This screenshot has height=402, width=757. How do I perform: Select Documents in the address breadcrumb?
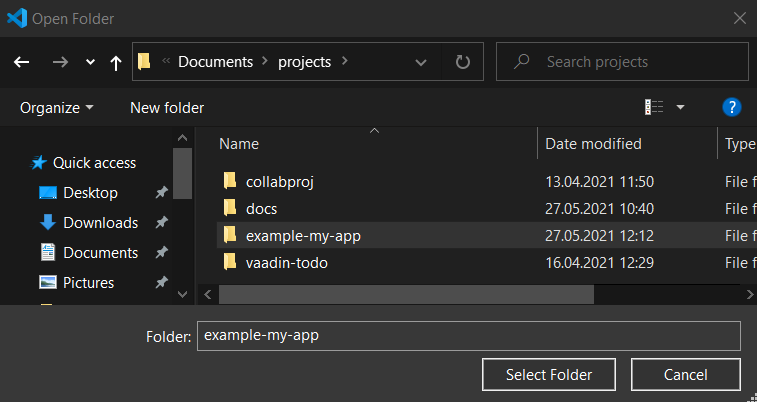pyautogui.click(x=215, y=62)
